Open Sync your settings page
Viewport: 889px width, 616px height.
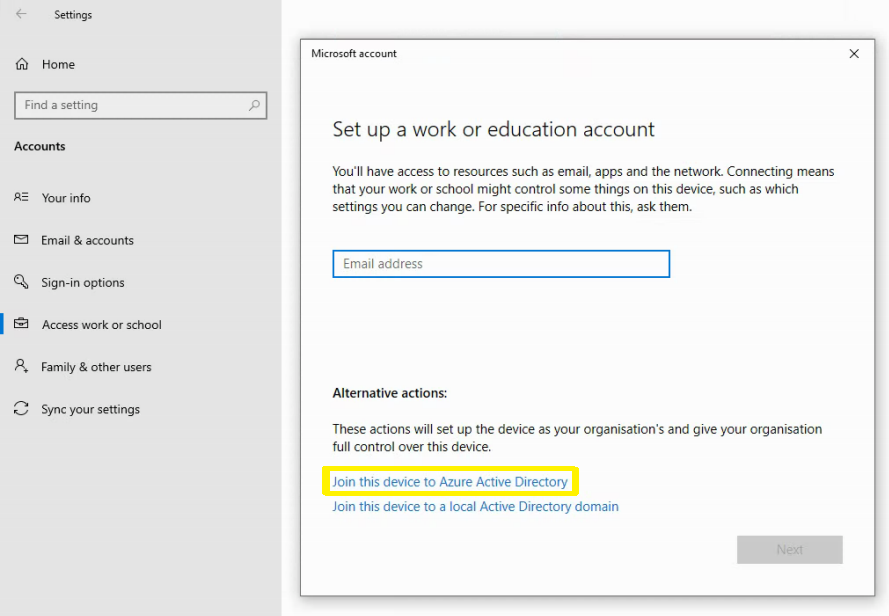pos(91,410)
